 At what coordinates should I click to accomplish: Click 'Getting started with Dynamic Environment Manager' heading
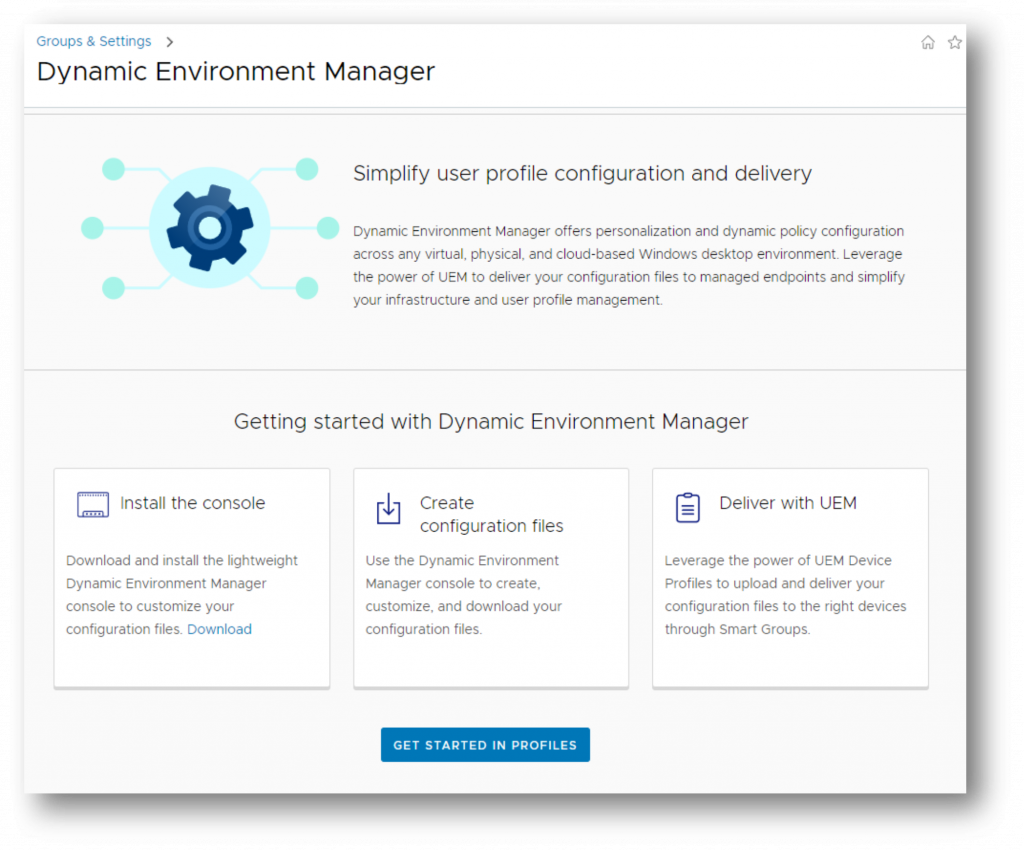[491, 421]
